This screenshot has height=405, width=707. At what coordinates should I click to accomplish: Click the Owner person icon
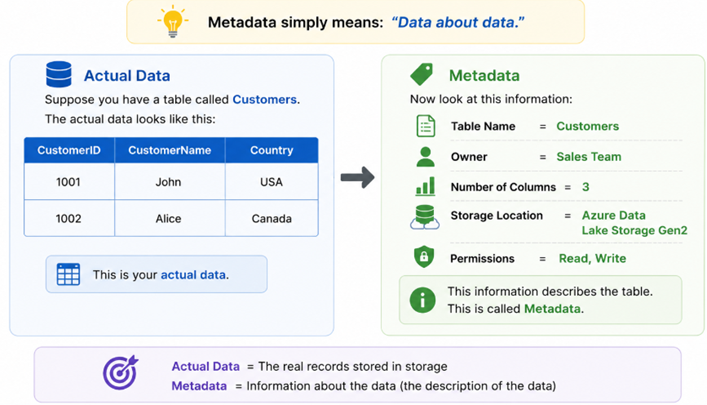pos(425,157)
